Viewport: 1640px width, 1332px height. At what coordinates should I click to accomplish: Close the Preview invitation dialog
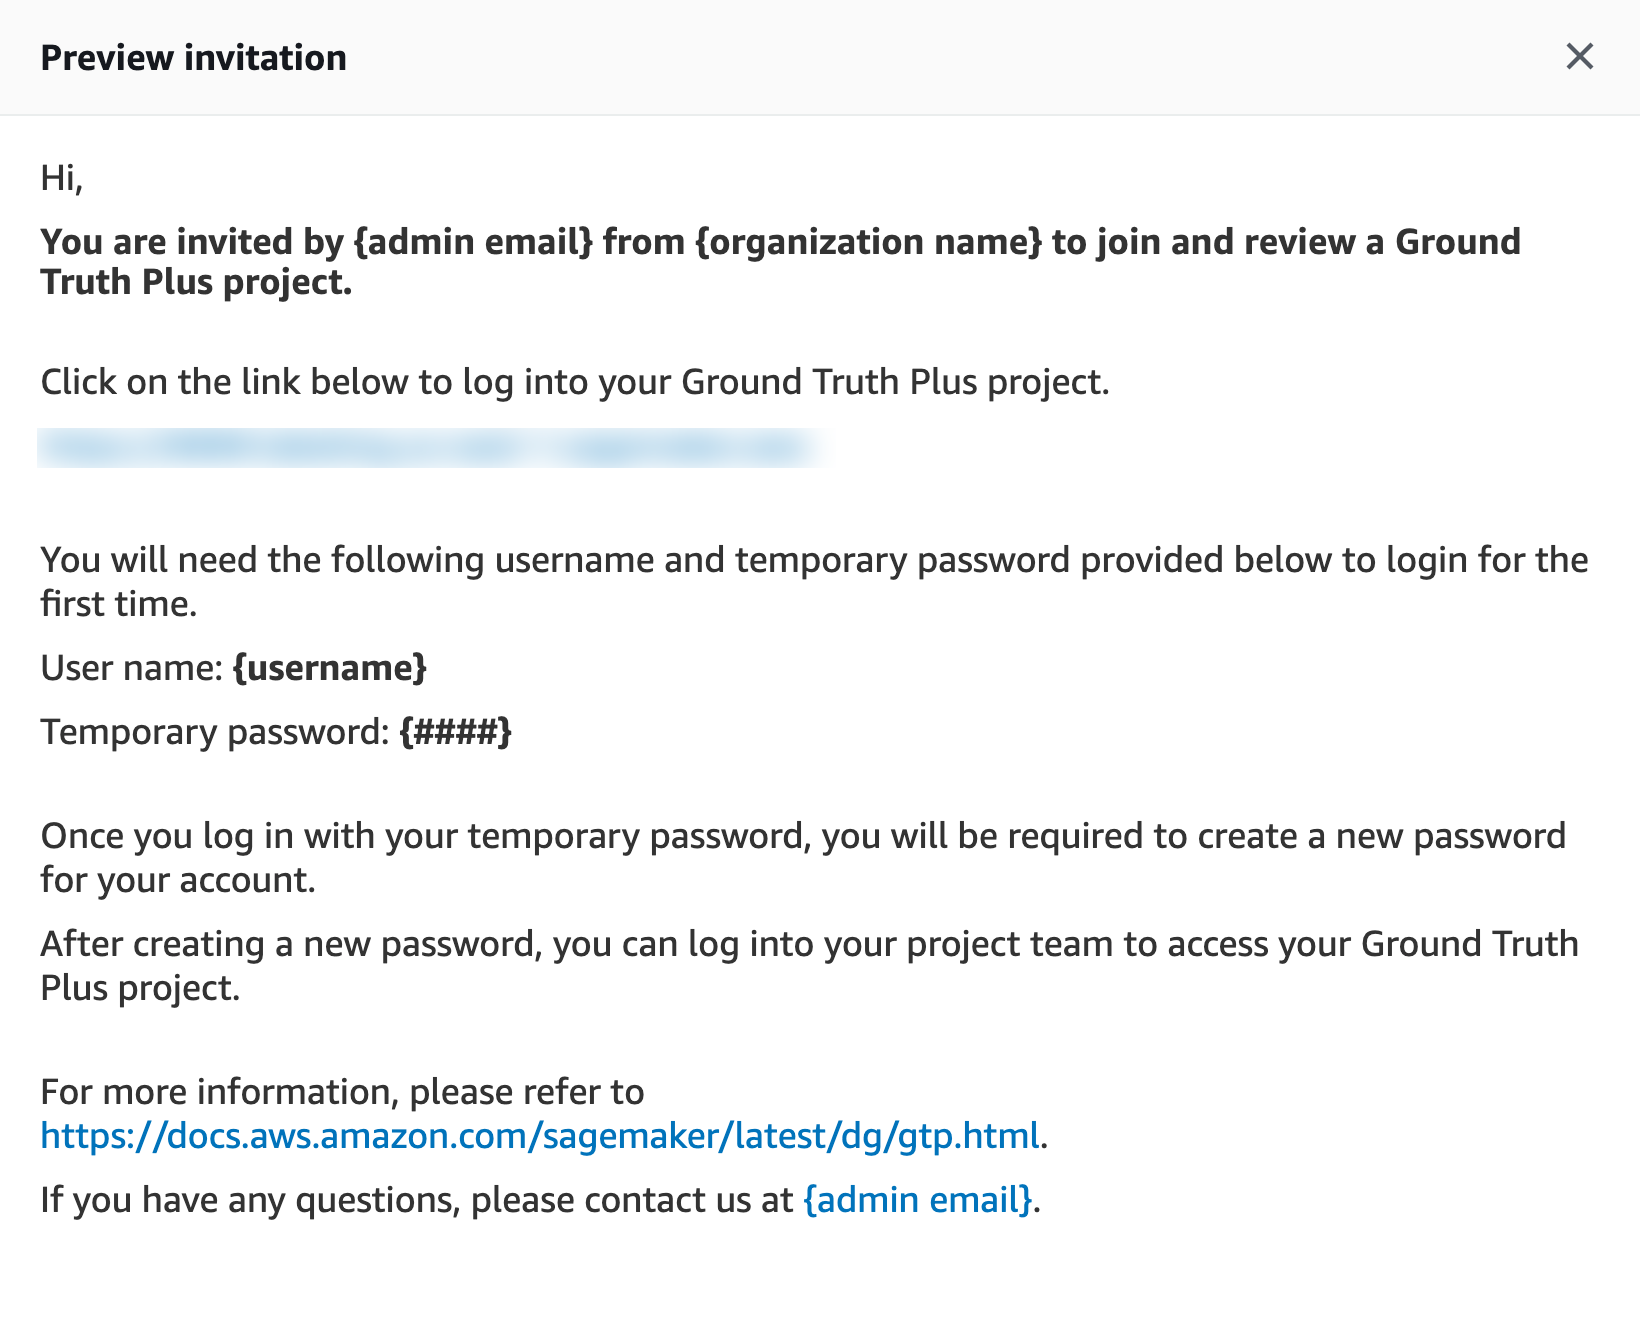(1579, 57)
